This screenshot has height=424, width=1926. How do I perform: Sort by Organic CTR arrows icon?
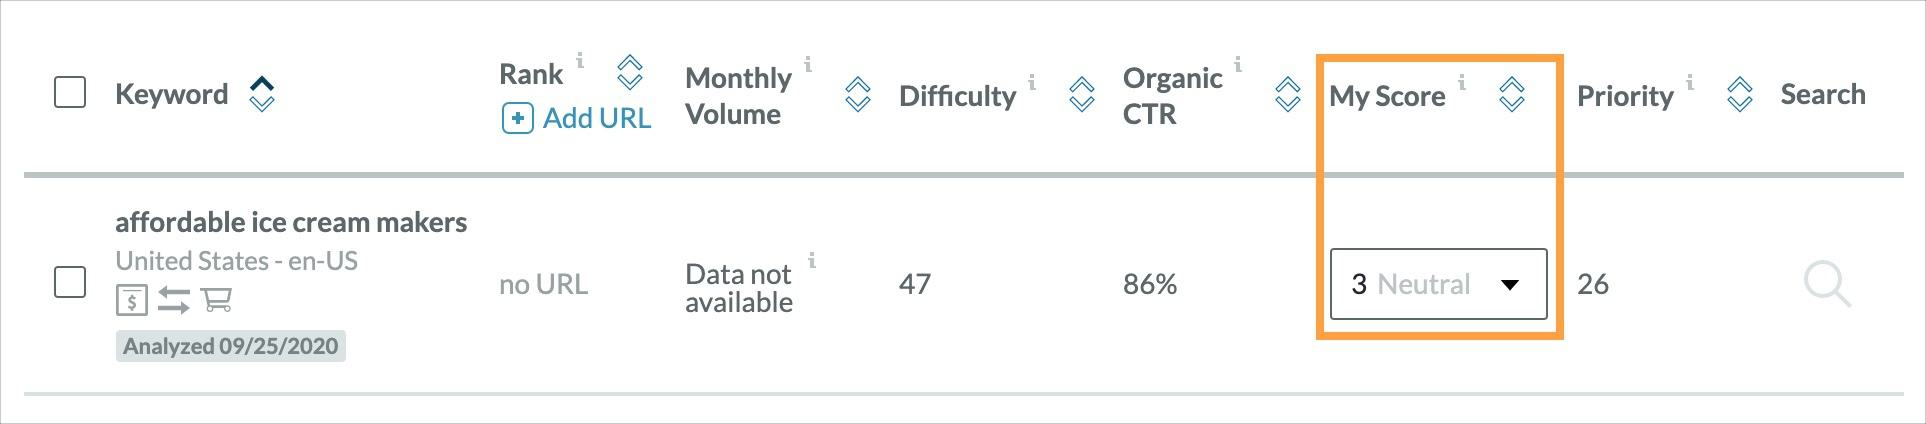pyautogui.click(x=1287, y=95)
